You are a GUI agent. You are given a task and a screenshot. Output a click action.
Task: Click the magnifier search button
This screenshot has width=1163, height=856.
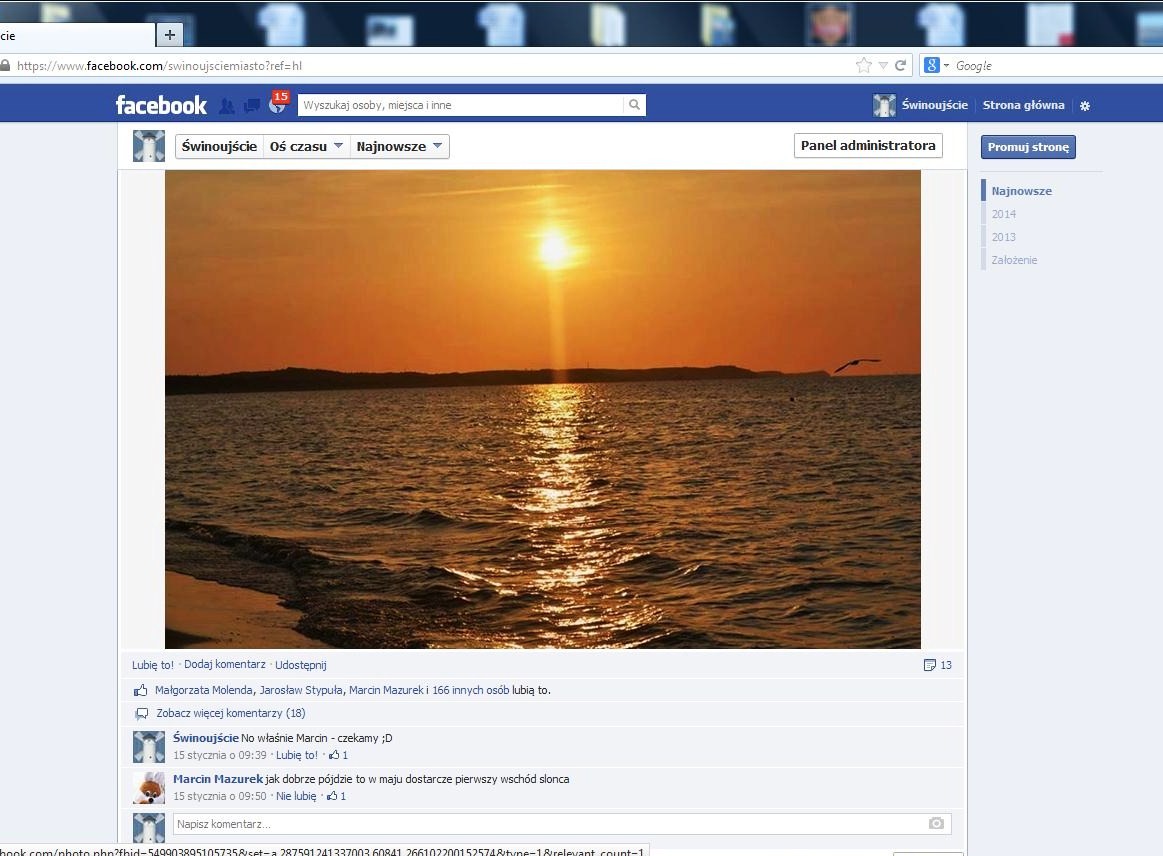tap(634, 105)
